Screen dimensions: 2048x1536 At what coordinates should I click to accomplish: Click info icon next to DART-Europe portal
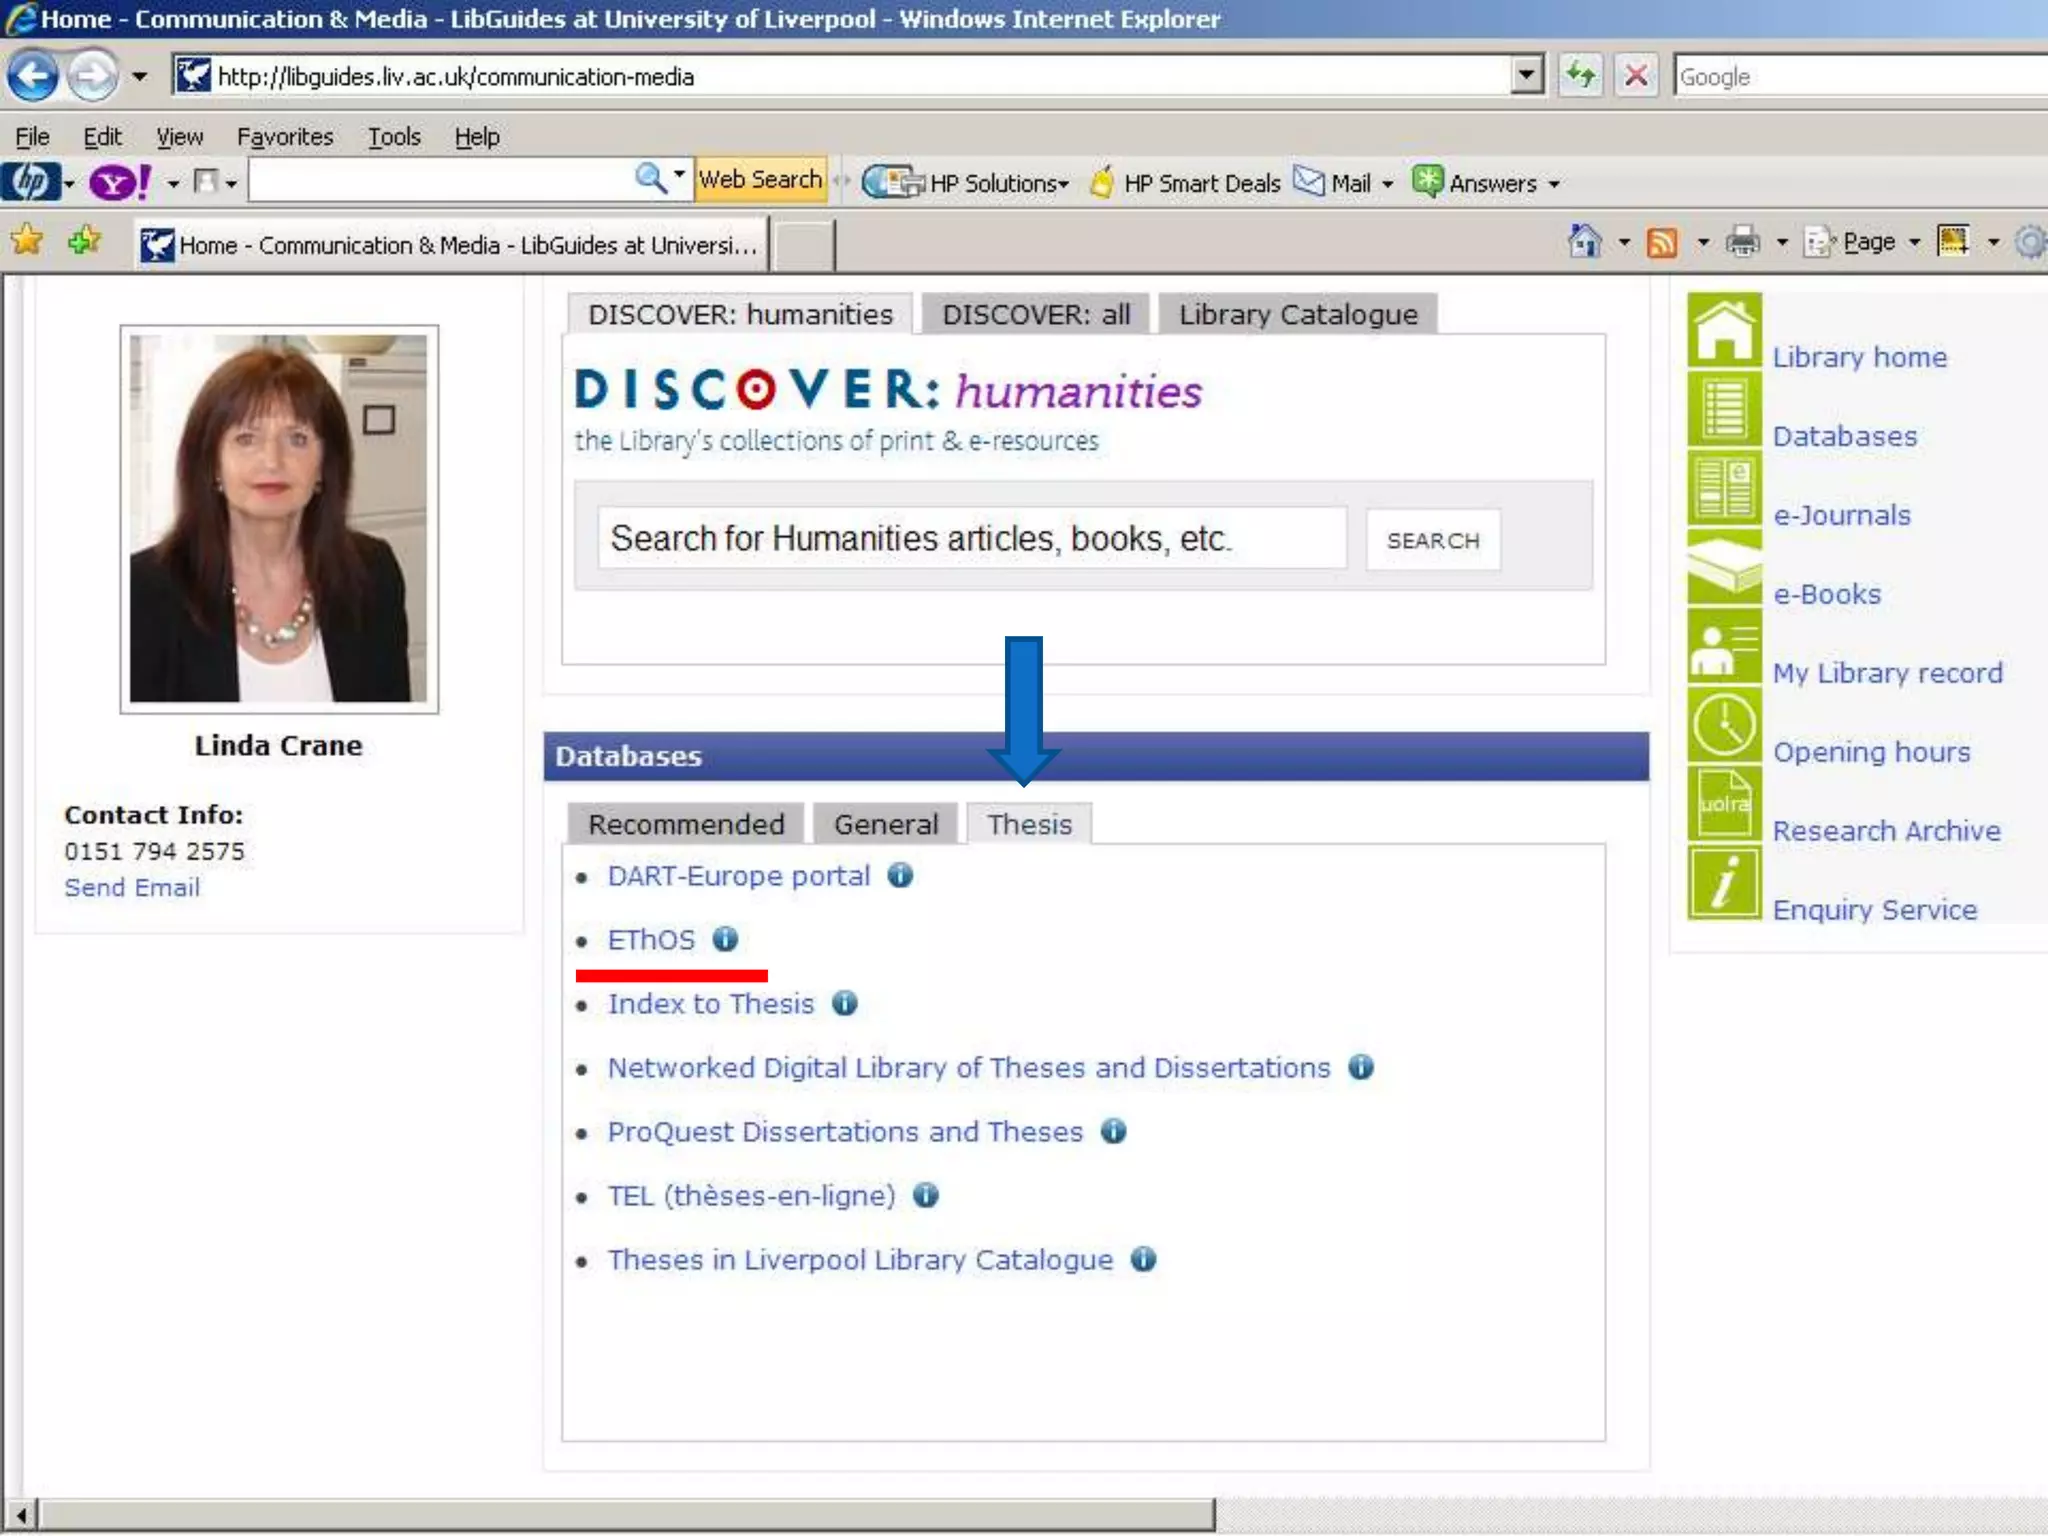[900, 875]
